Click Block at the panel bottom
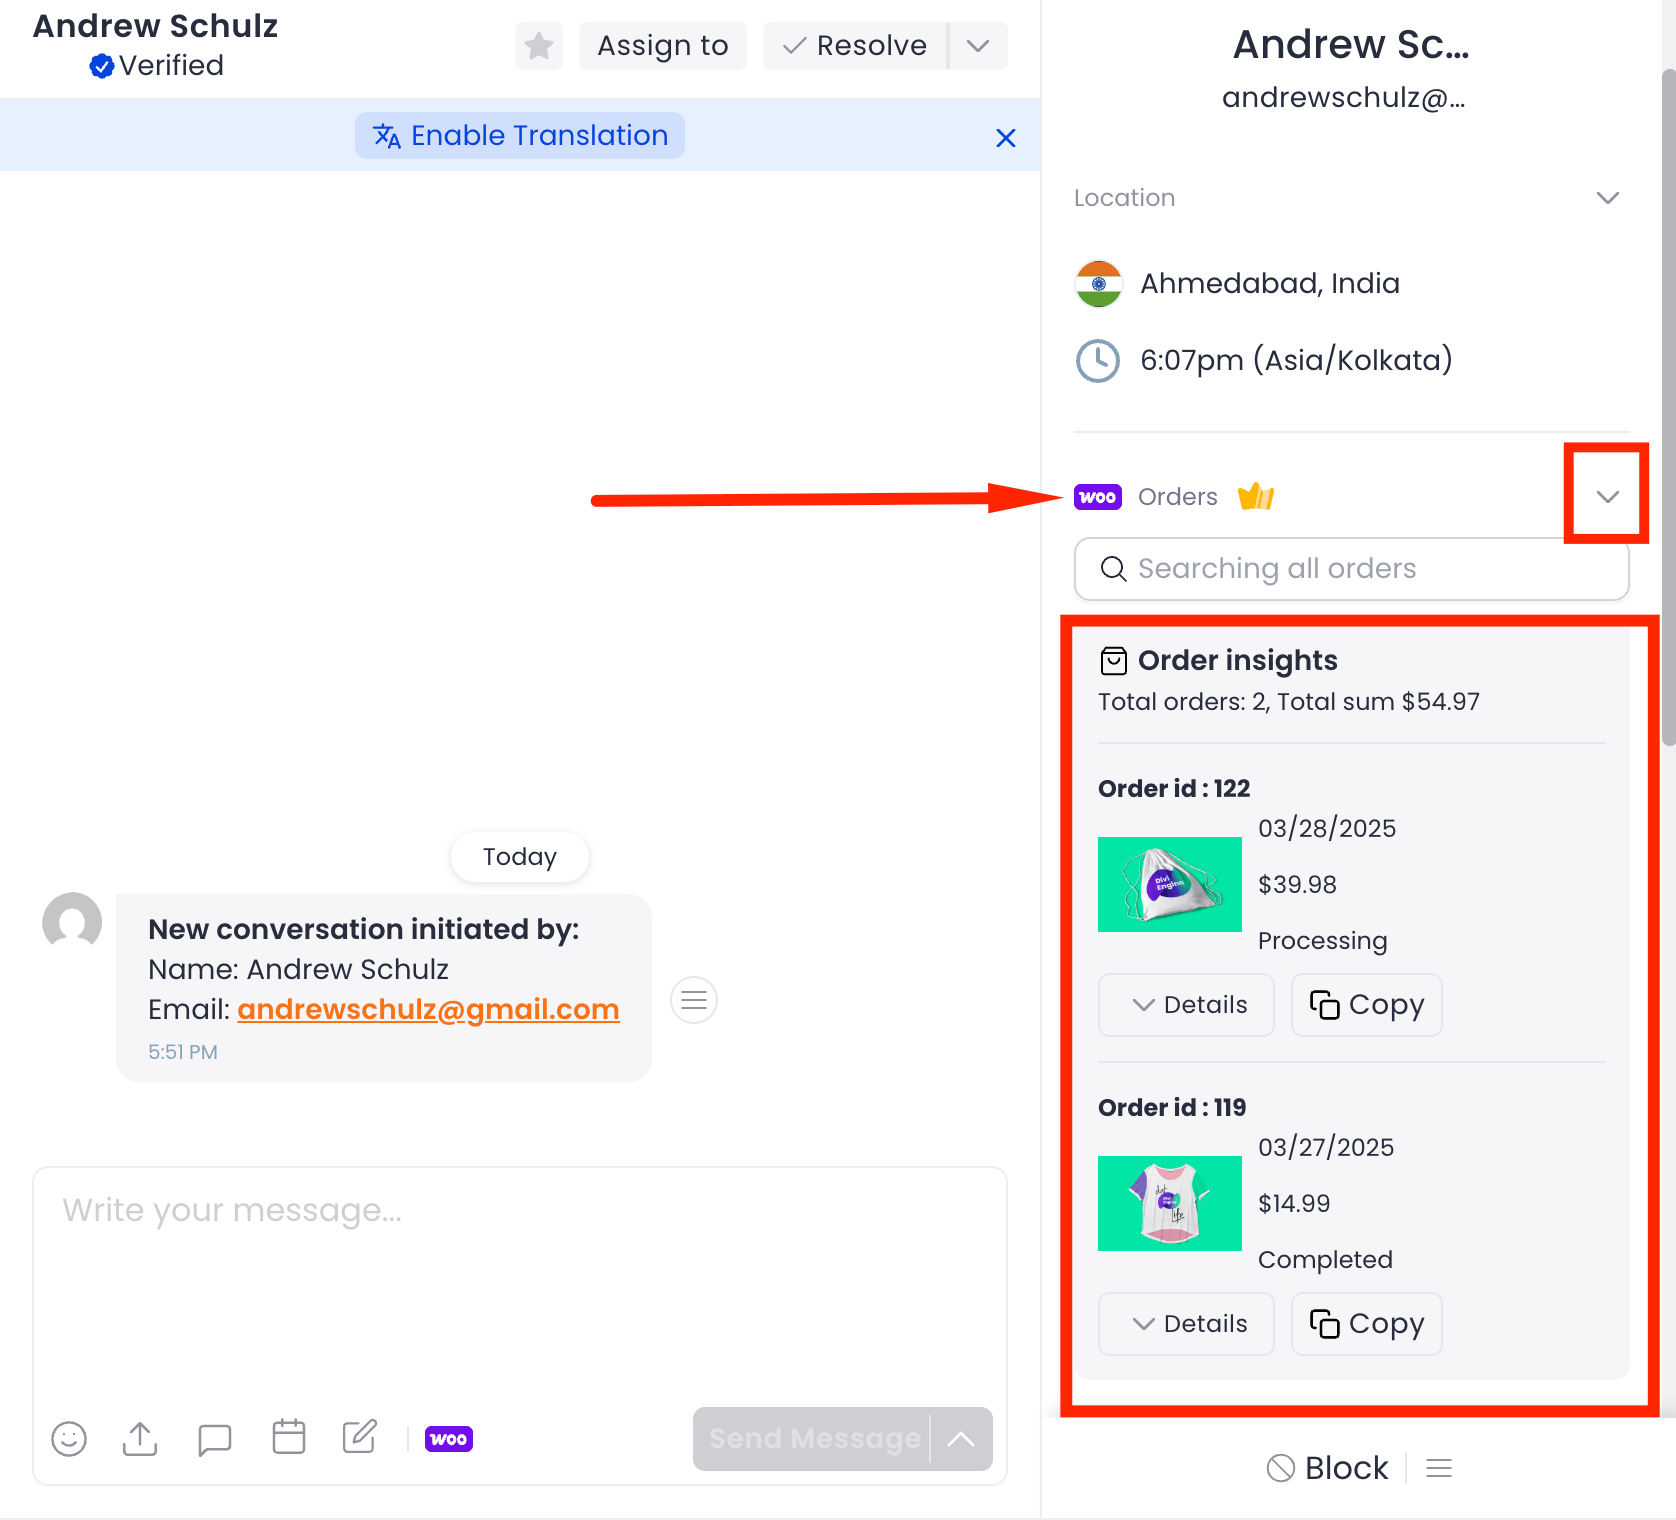The height and width of the screenshot is (1520, 1676). 1327,1468
